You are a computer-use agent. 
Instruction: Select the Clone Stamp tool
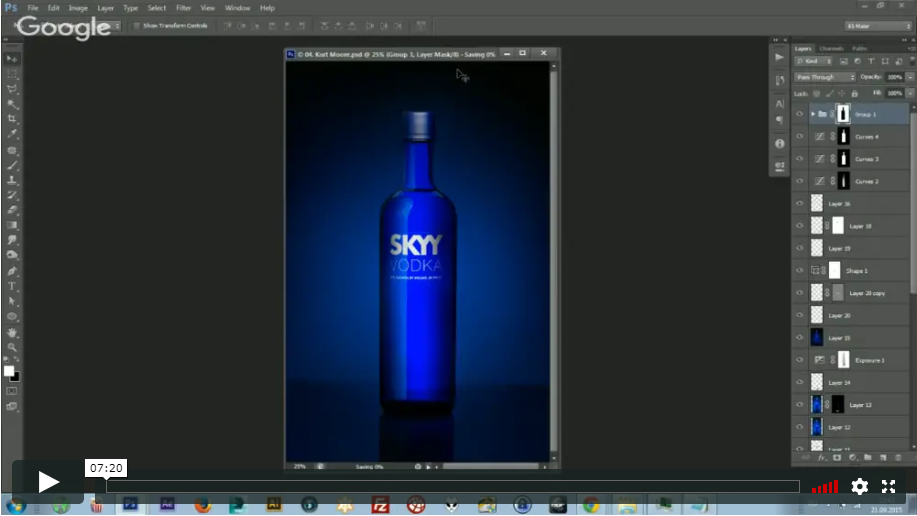click(12, 180)
